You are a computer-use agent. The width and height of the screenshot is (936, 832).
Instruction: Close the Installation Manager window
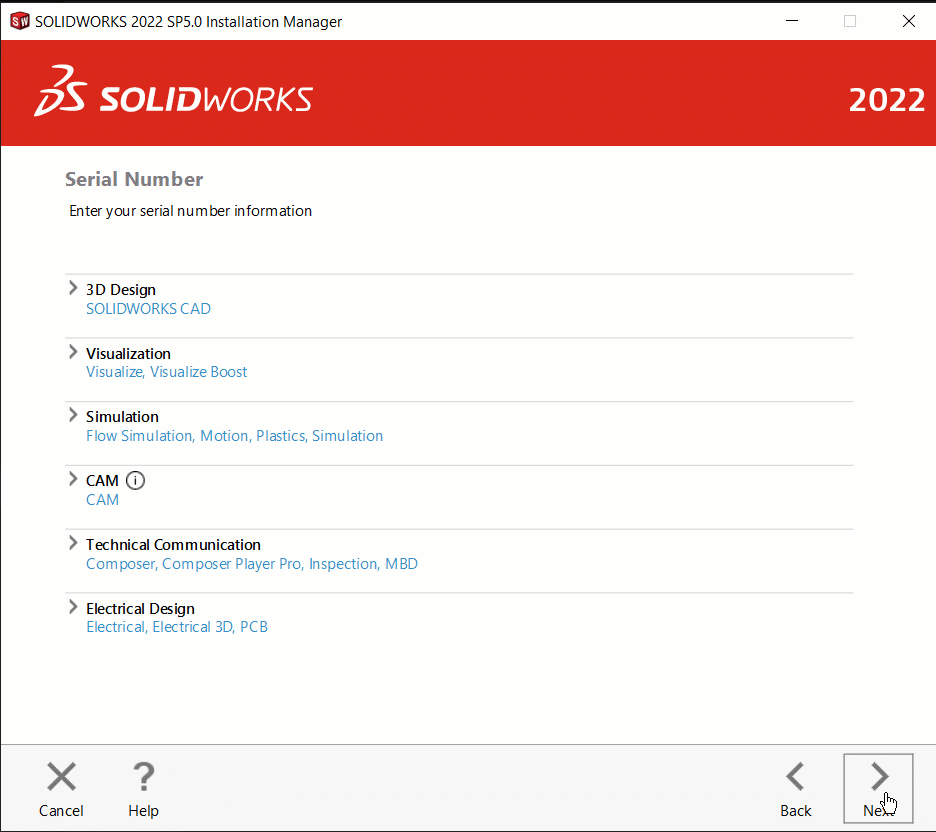coord(909,21)
